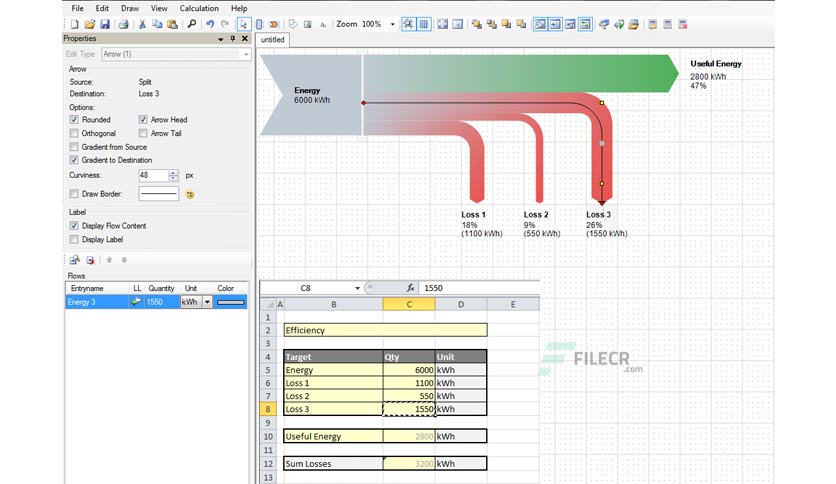Uncheck the Rounded option
The image size is (836, 484).
click(x=74, y=120)
